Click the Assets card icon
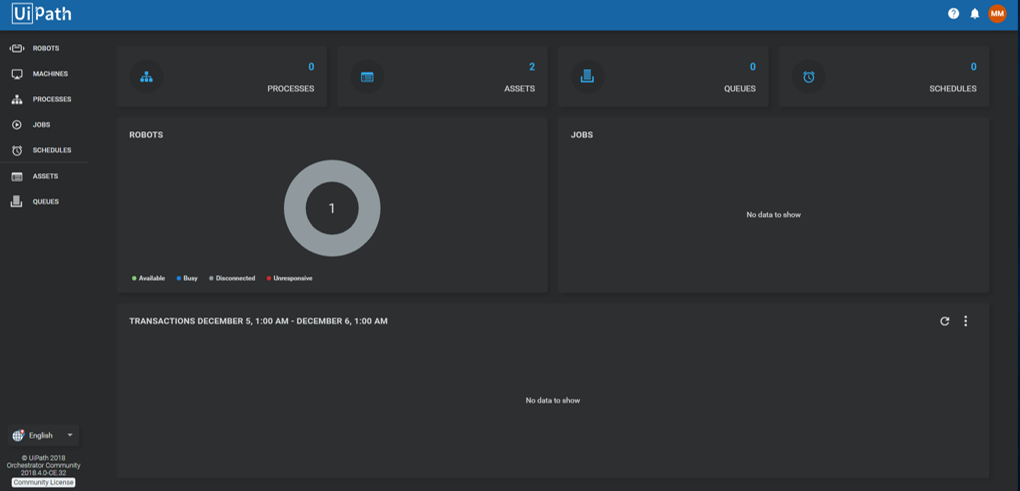This screenshot has width=1020, height=491. [x=367, y=77]
